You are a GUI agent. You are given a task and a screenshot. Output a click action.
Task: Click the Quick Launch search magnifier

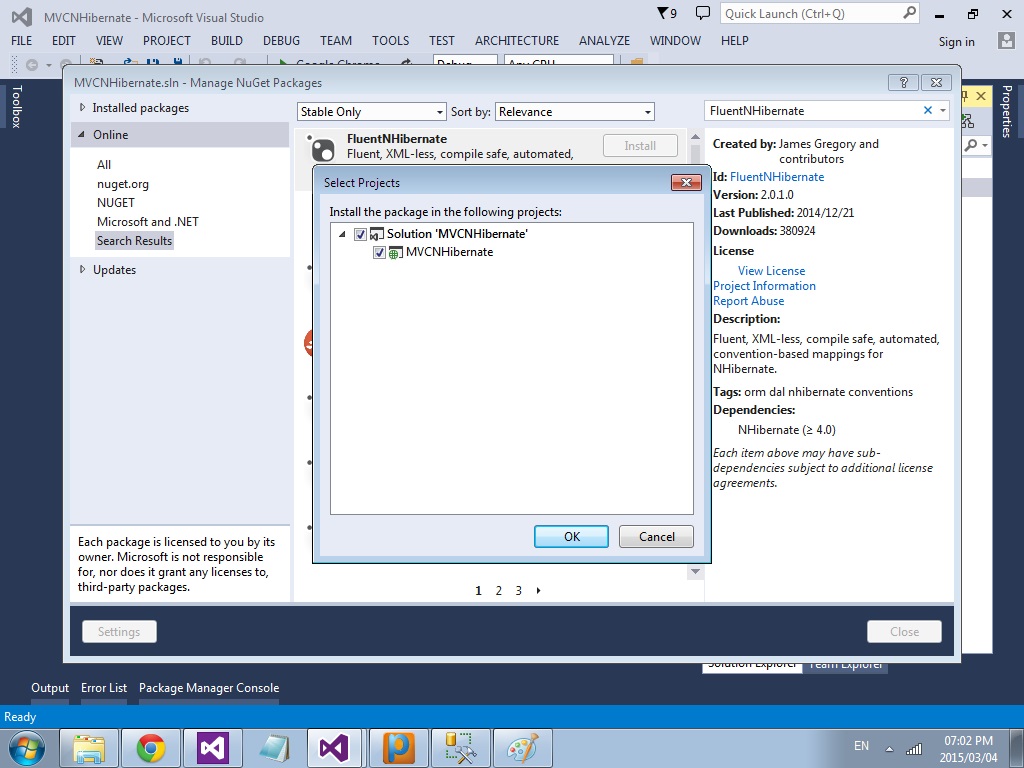coord(909,13)
